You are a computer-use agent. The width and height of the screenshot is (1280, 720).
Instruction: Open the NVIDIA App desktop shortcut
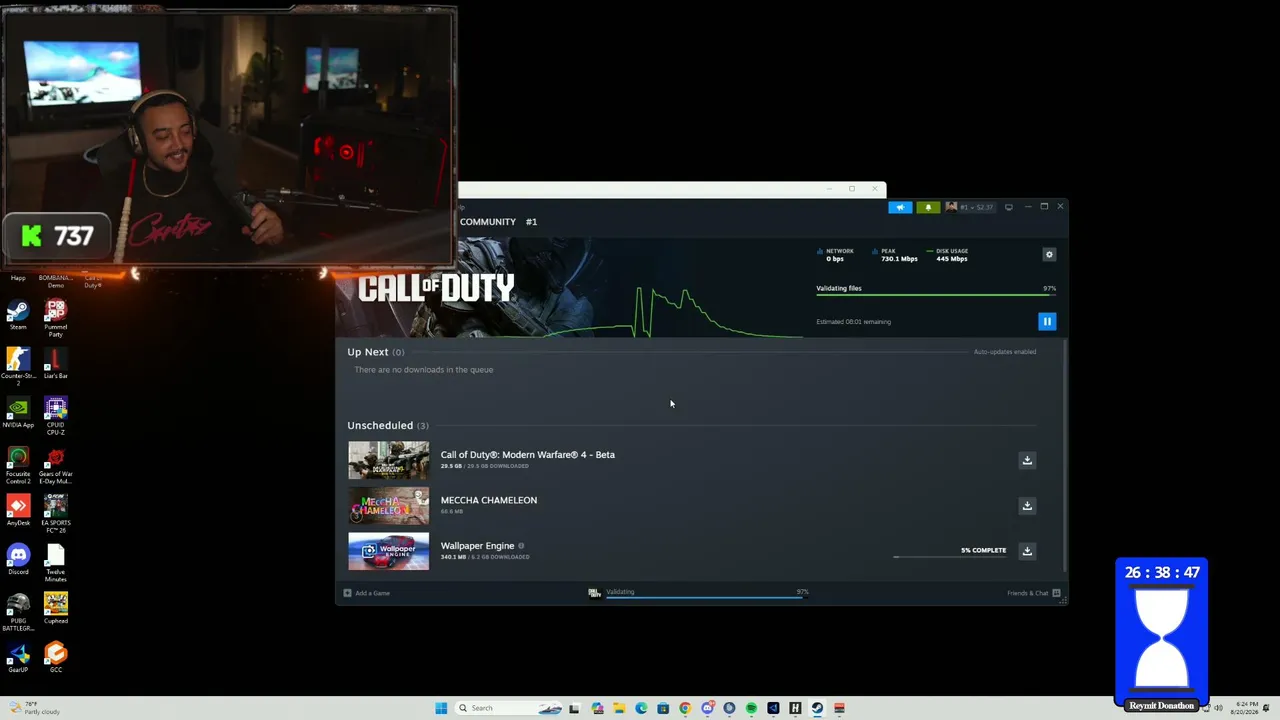tap(18, 413)
